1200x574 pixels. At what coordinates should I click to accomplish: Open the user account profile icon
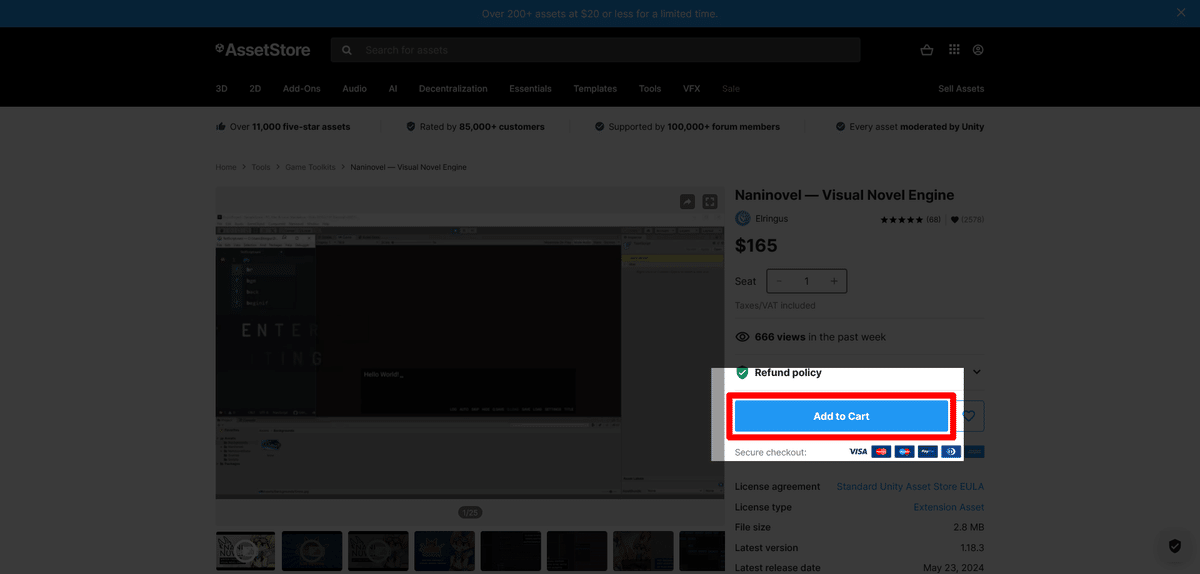[x=978, y=50]
